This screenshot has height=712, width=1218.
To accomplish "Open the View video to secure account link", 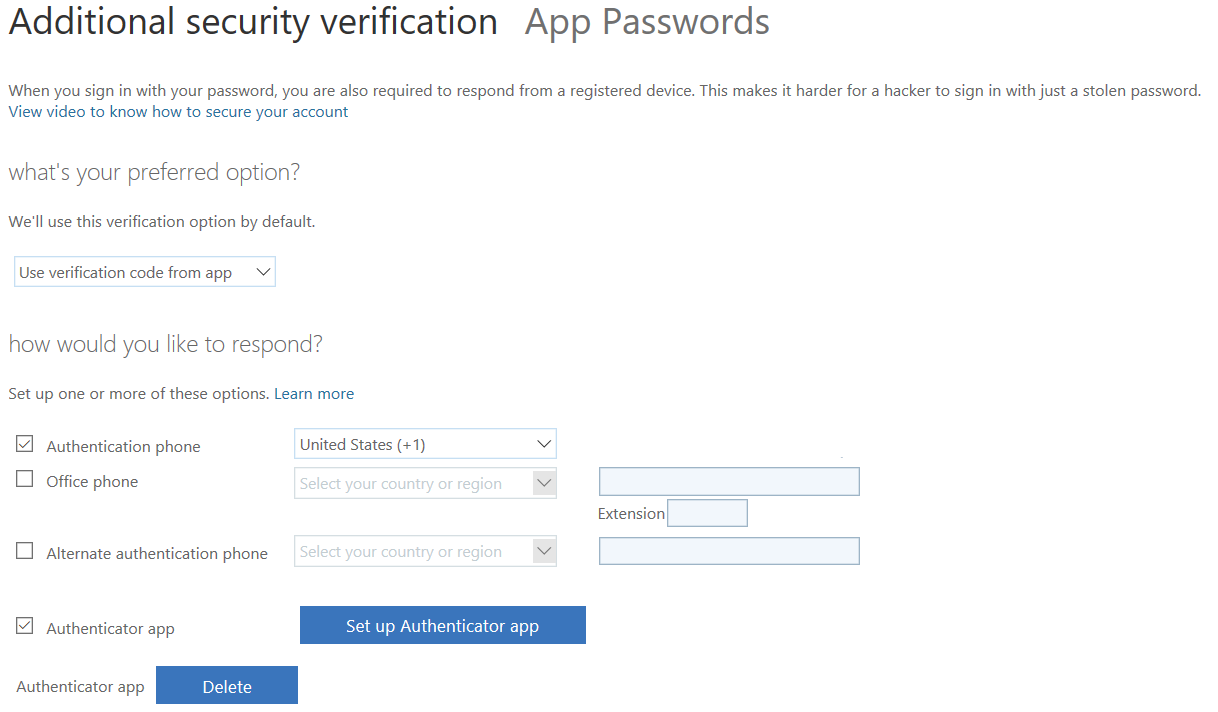I will point(178,112).
